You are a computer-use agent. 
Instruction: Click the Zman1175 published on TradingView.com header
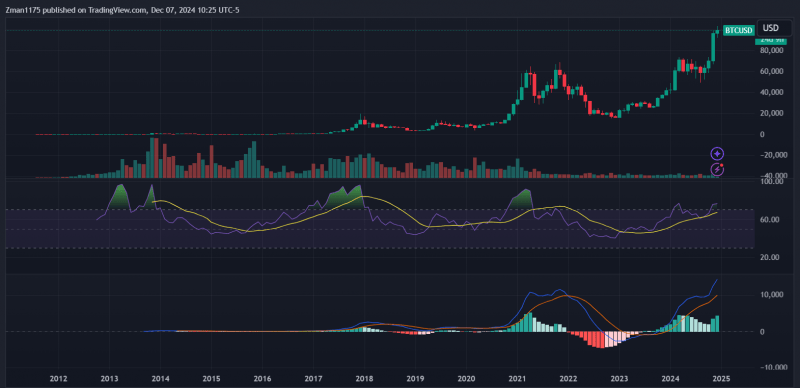point(123,10)
